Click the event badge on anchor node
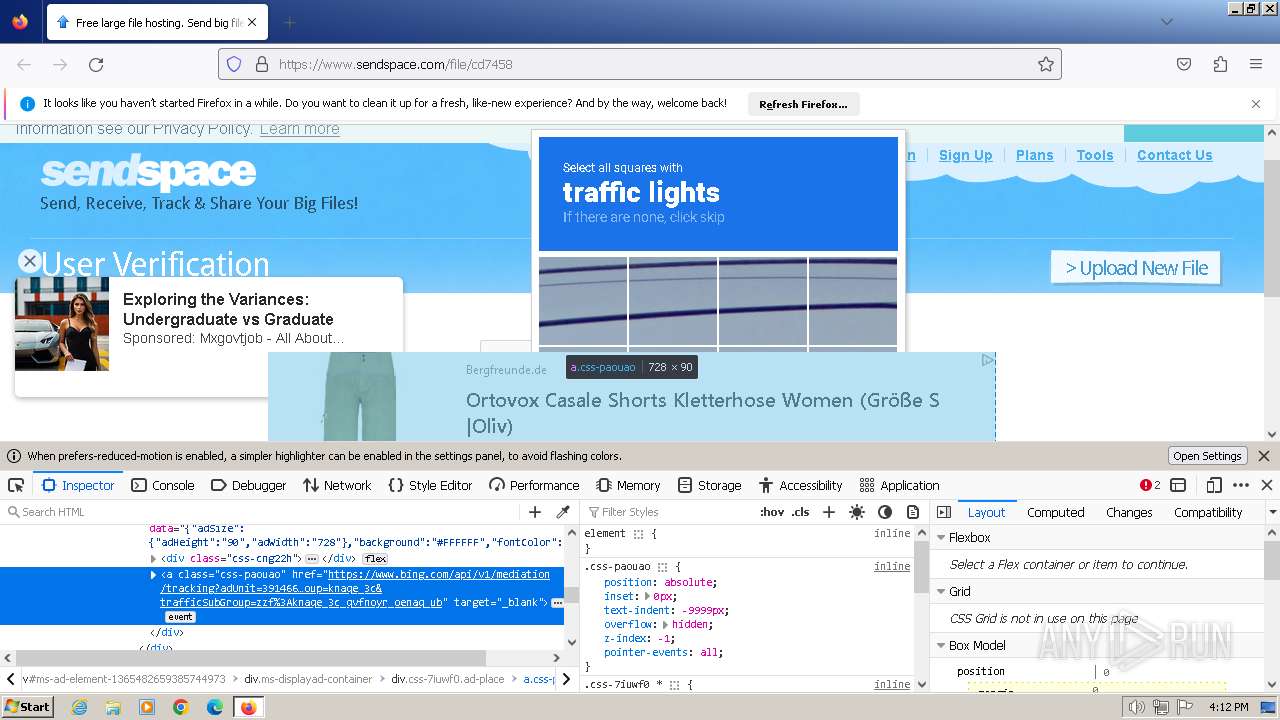Viewport: 1280px width, 720px height. click(x=180, y=617)
